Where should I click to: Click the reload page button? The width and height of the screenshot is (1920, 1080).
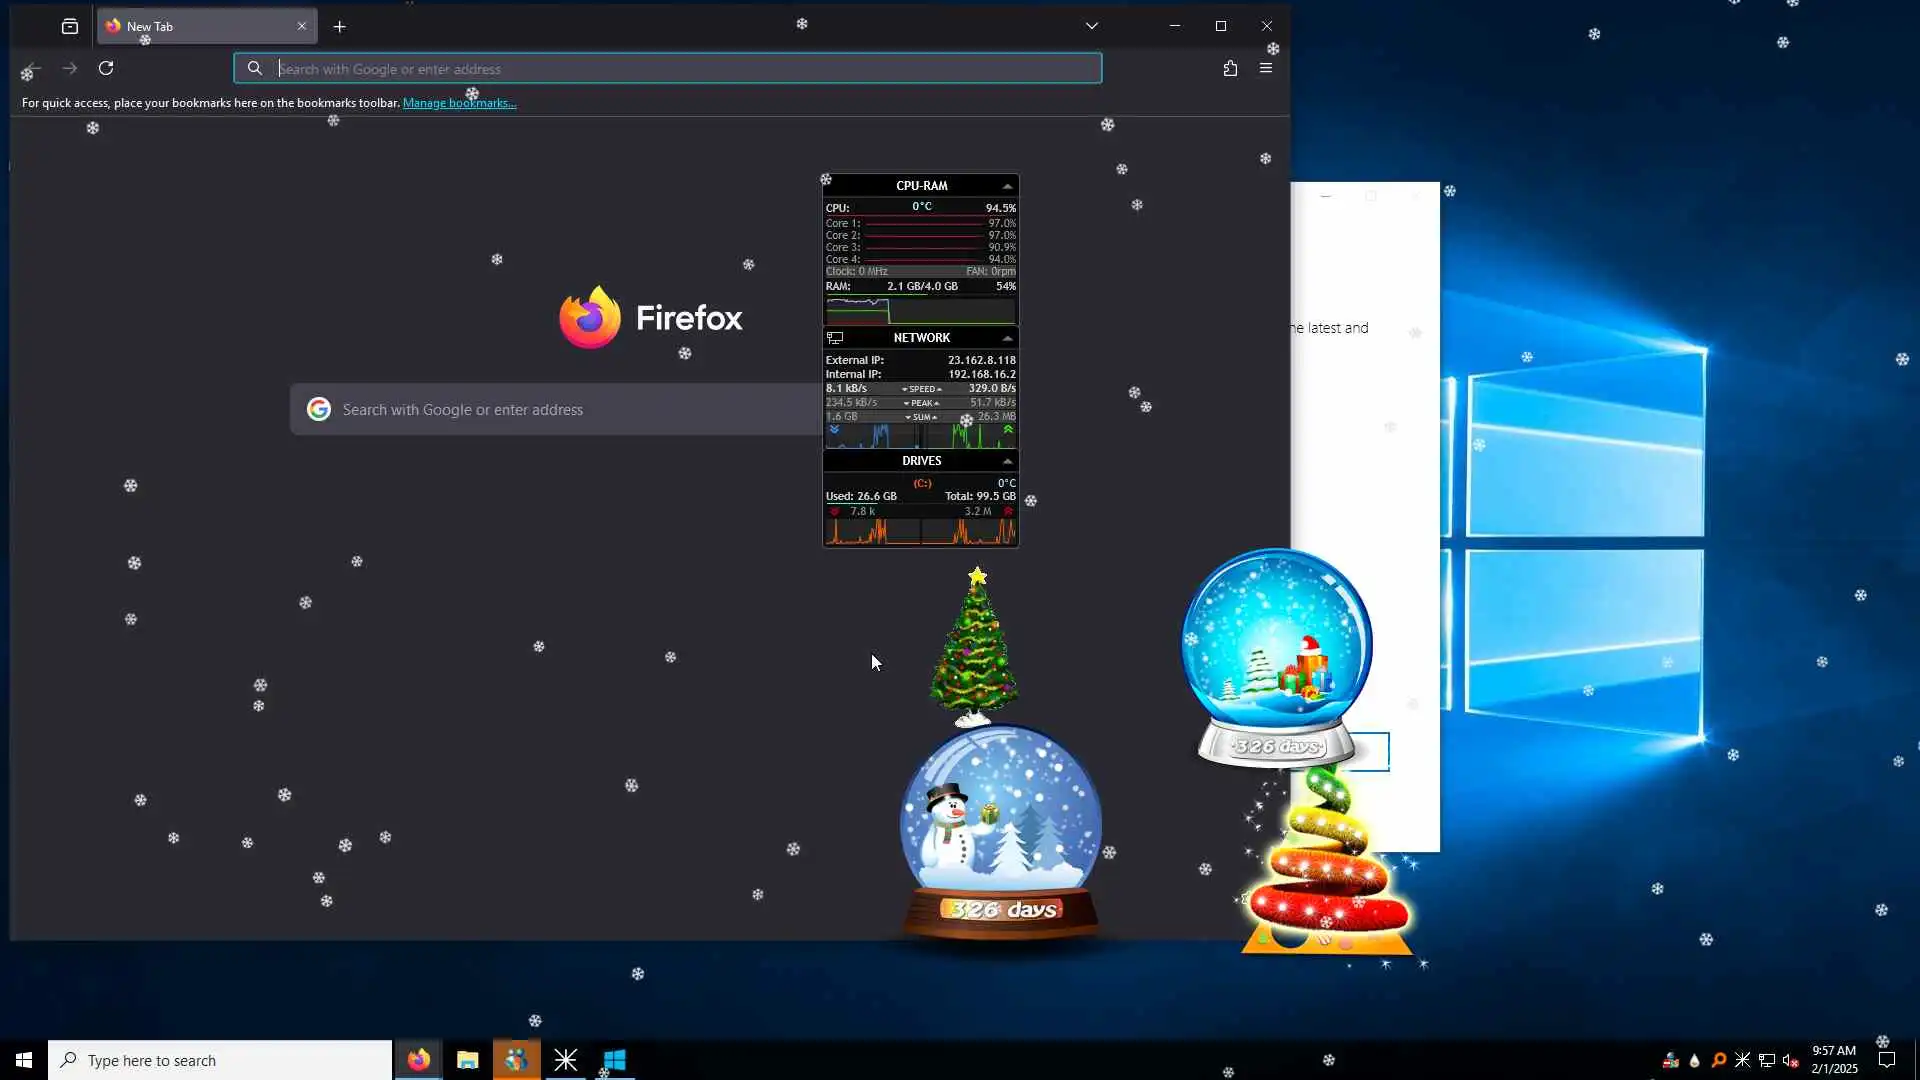pyautogui.click(x=106, y=68)
